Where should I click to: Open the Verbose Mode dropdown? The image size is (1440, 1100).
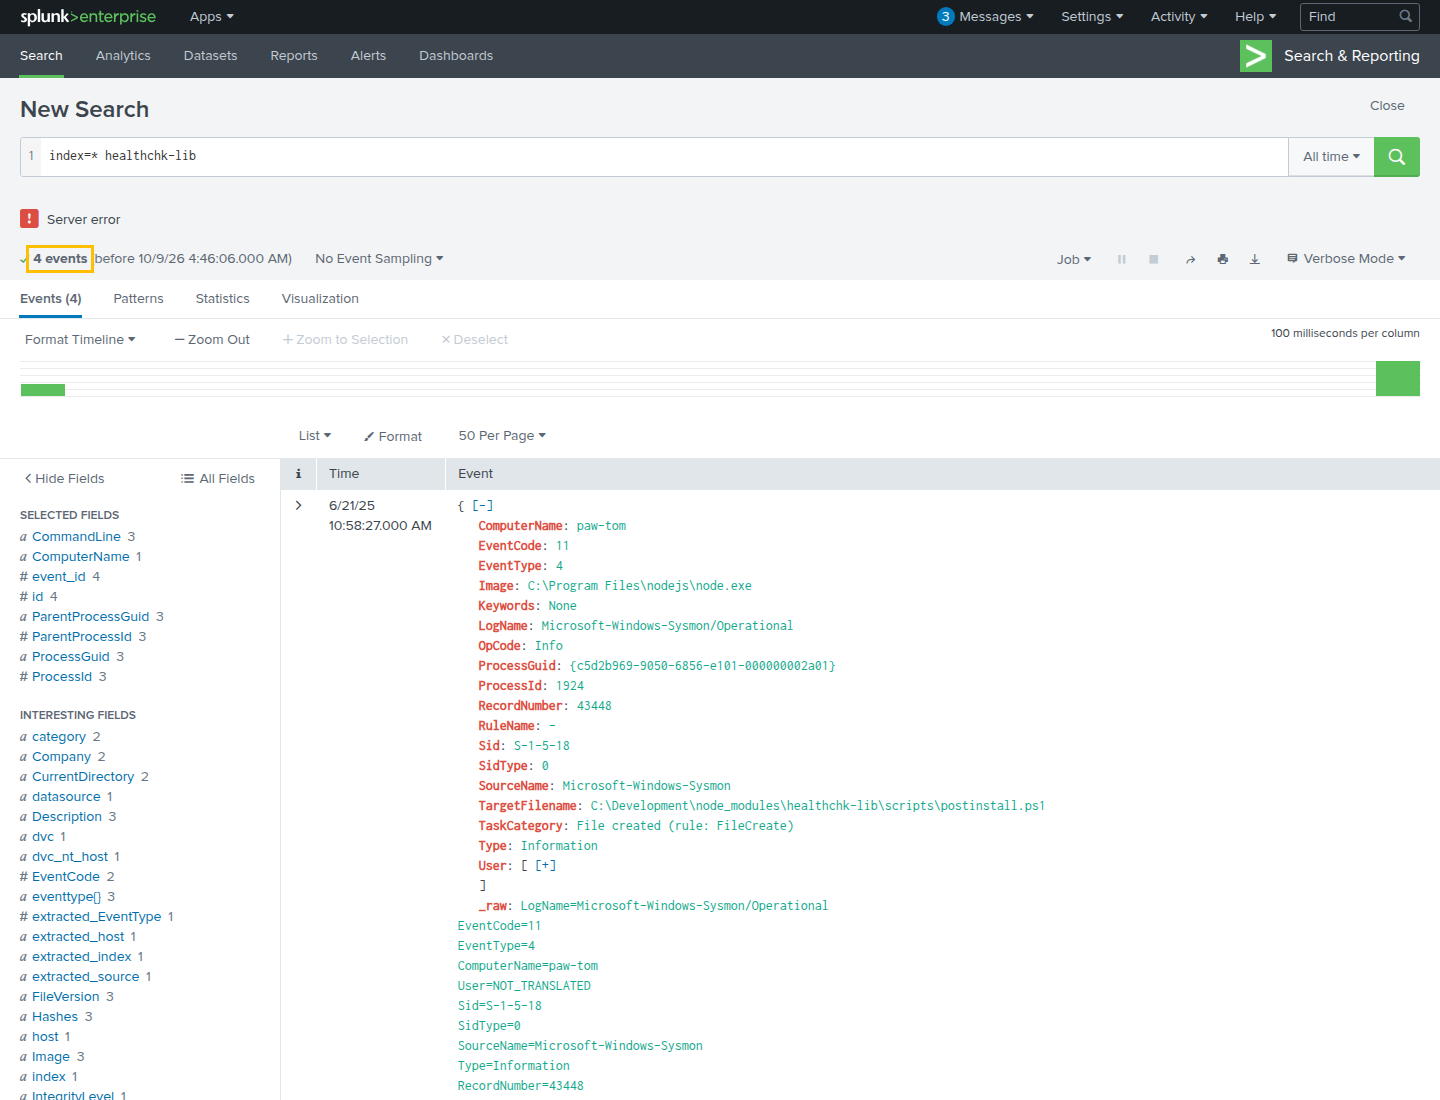pyautogui.click(x=1346, y=259)
